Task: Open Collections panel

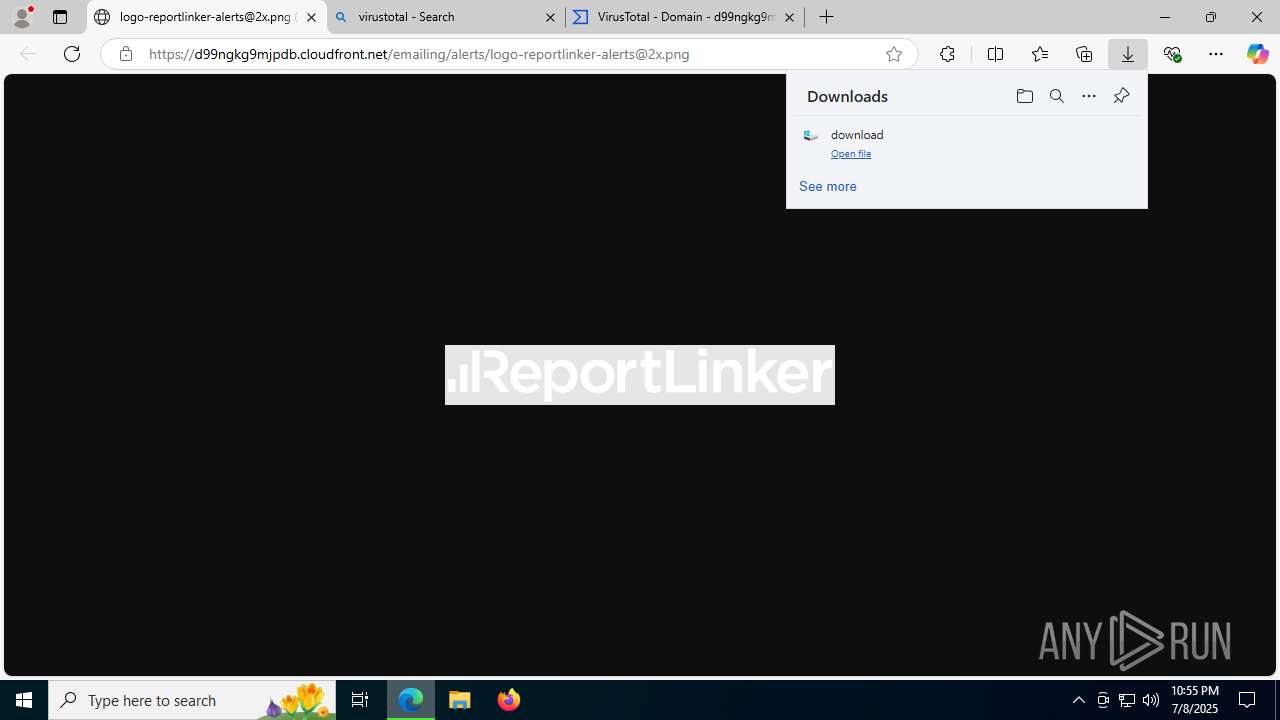Action: [x=1084, y=54]
